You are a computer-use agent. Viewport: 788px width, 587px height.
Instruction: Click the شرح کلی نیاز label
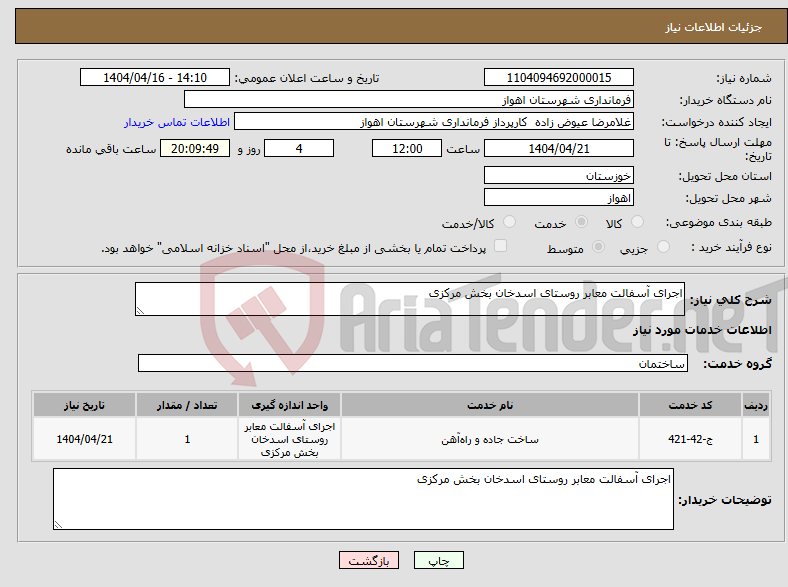[x=731, y=300]
